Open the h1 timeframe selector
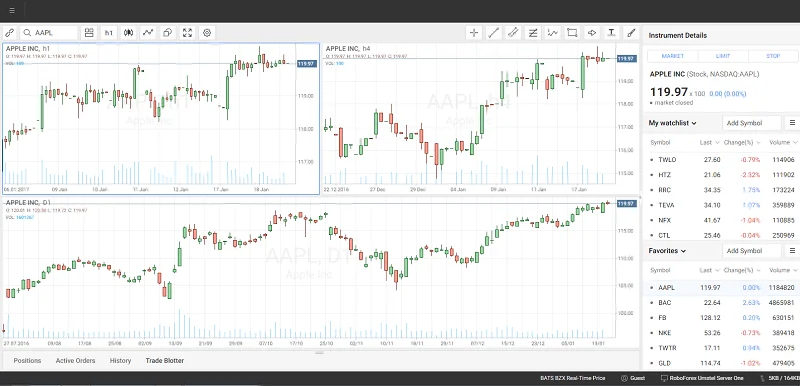The image size is (800, 386). pyautogui.click(x=109, y=33)
